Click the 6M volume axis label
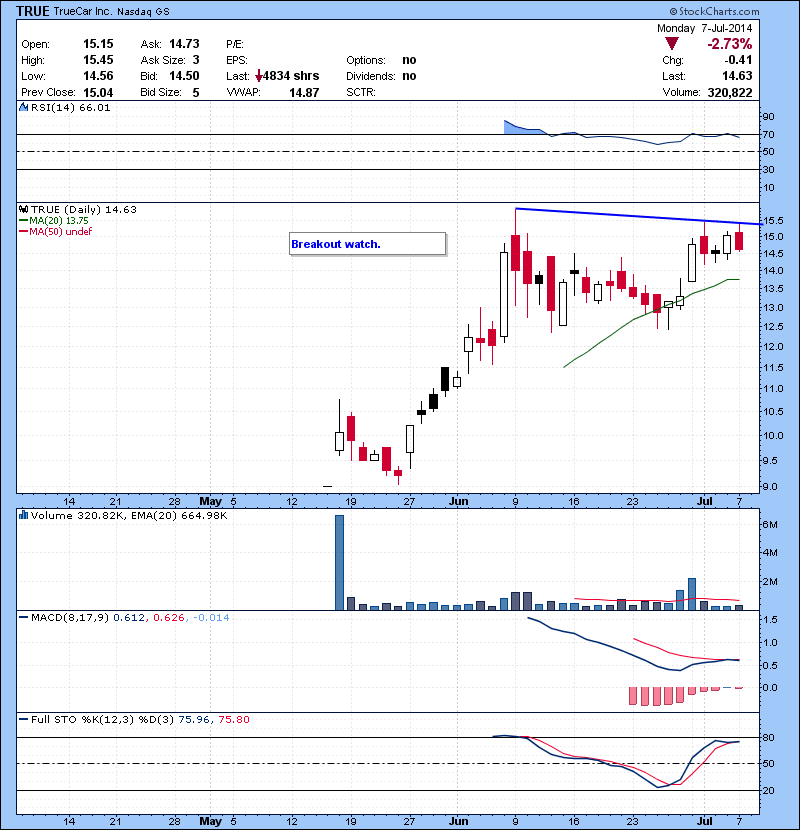Screen dimensions: 800x830 pos(769,525)
